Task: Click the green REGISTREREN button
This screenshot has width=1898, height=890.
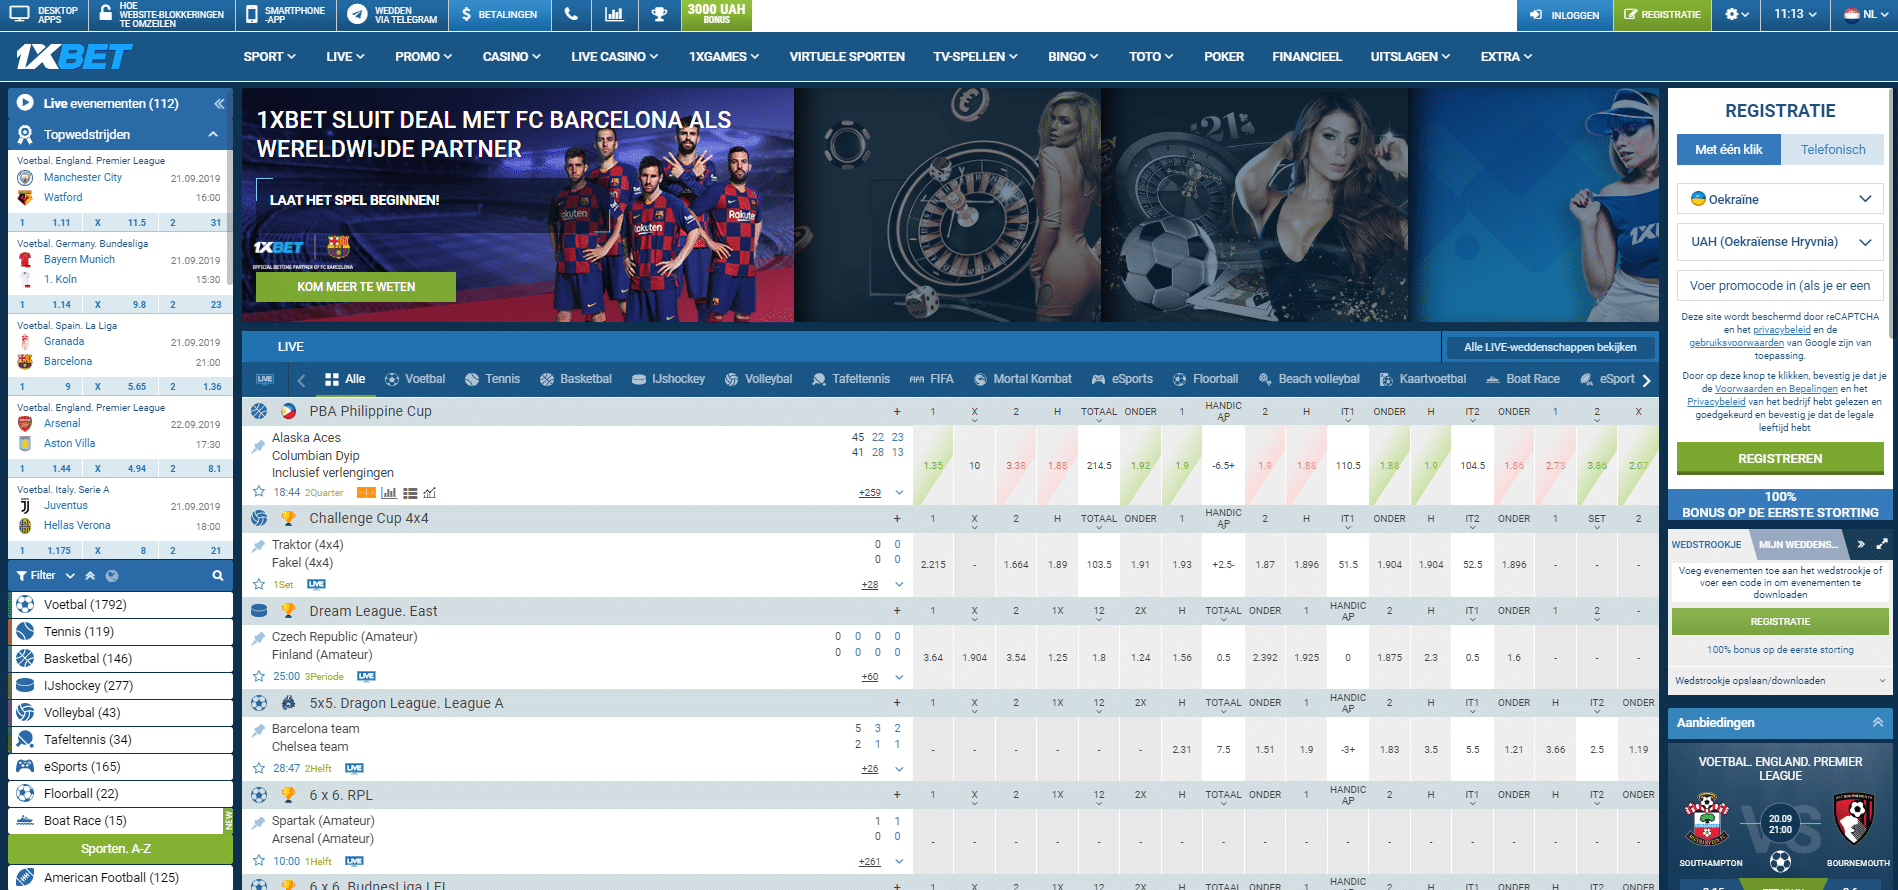Action: pyautogui.click(x=1779, y=459)
